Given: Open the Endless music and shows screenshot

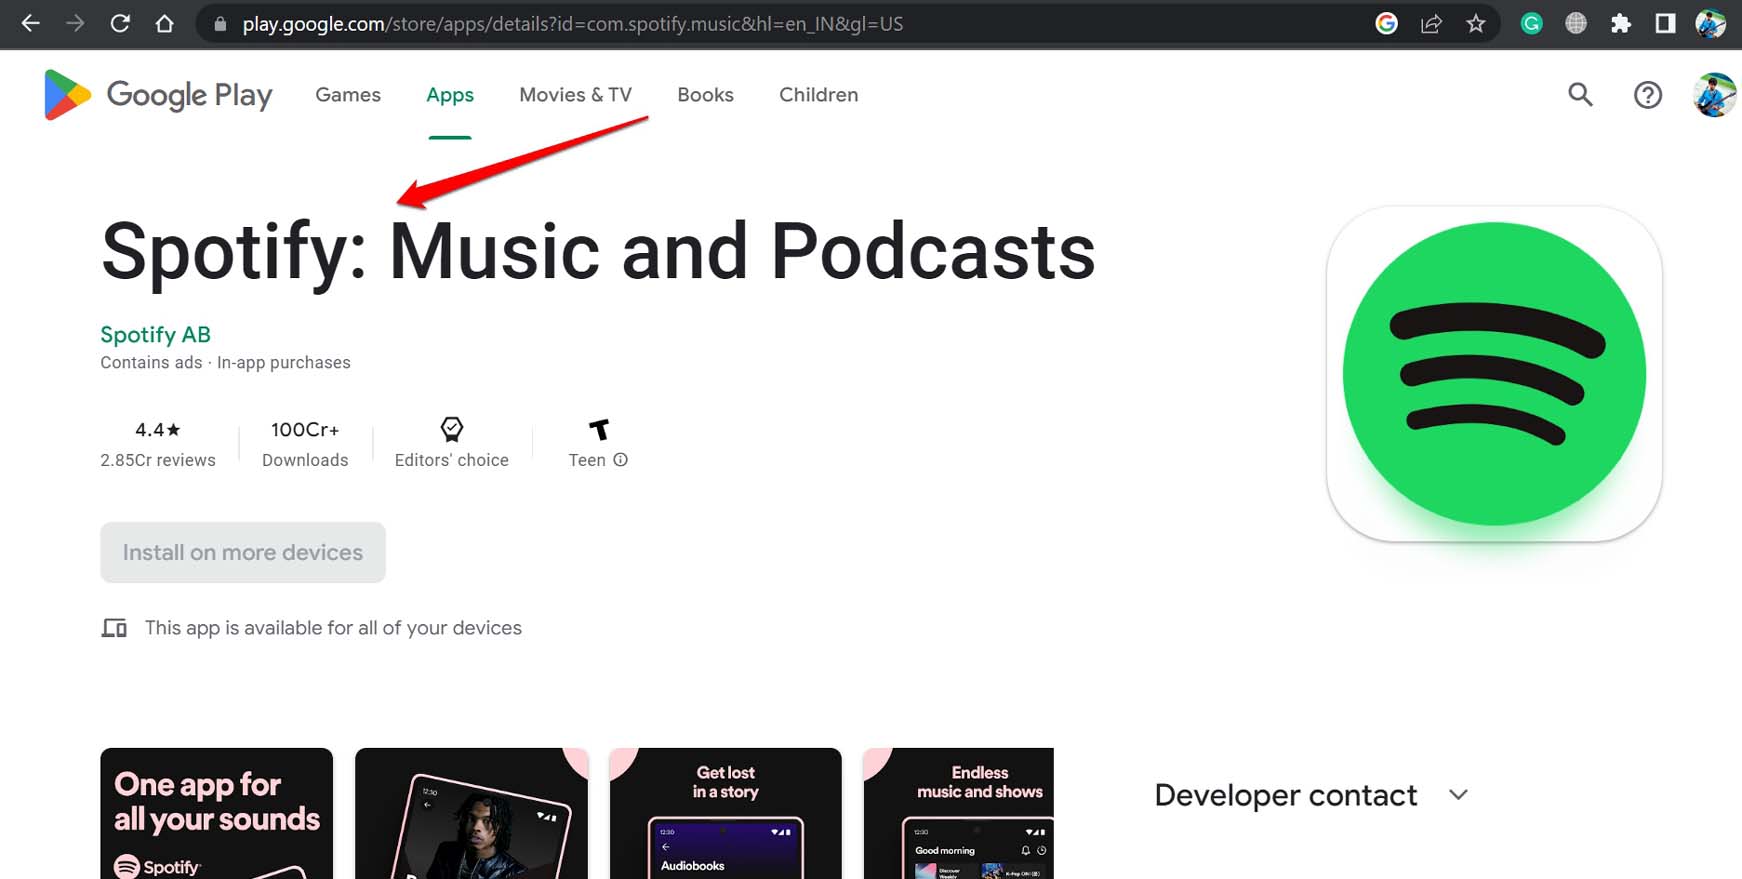Looking at the screenshot, I should click(x=959, y=814).
